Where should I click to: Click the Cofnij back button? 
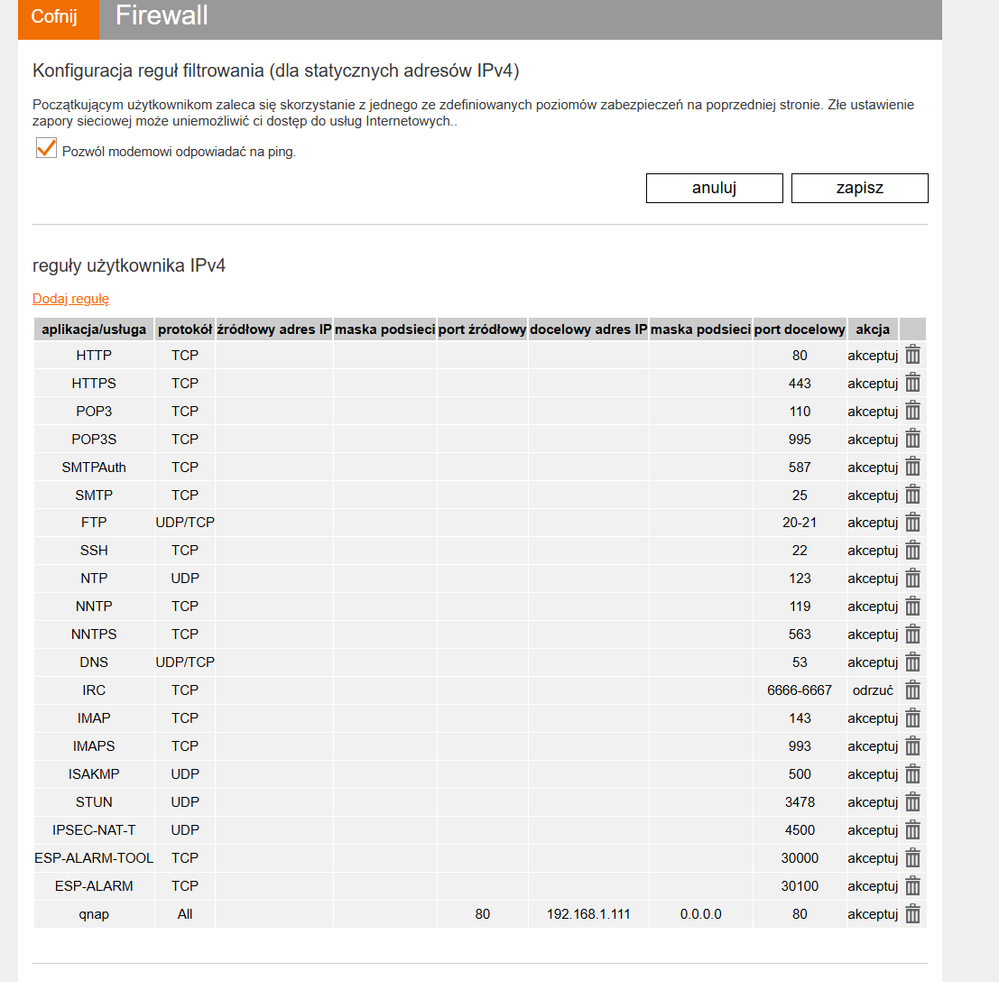tap(54, 17)
